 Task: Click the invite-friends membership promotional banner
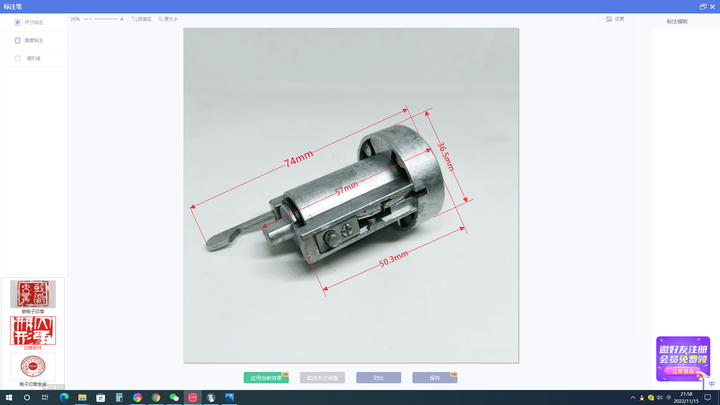[x=683, y=359]
